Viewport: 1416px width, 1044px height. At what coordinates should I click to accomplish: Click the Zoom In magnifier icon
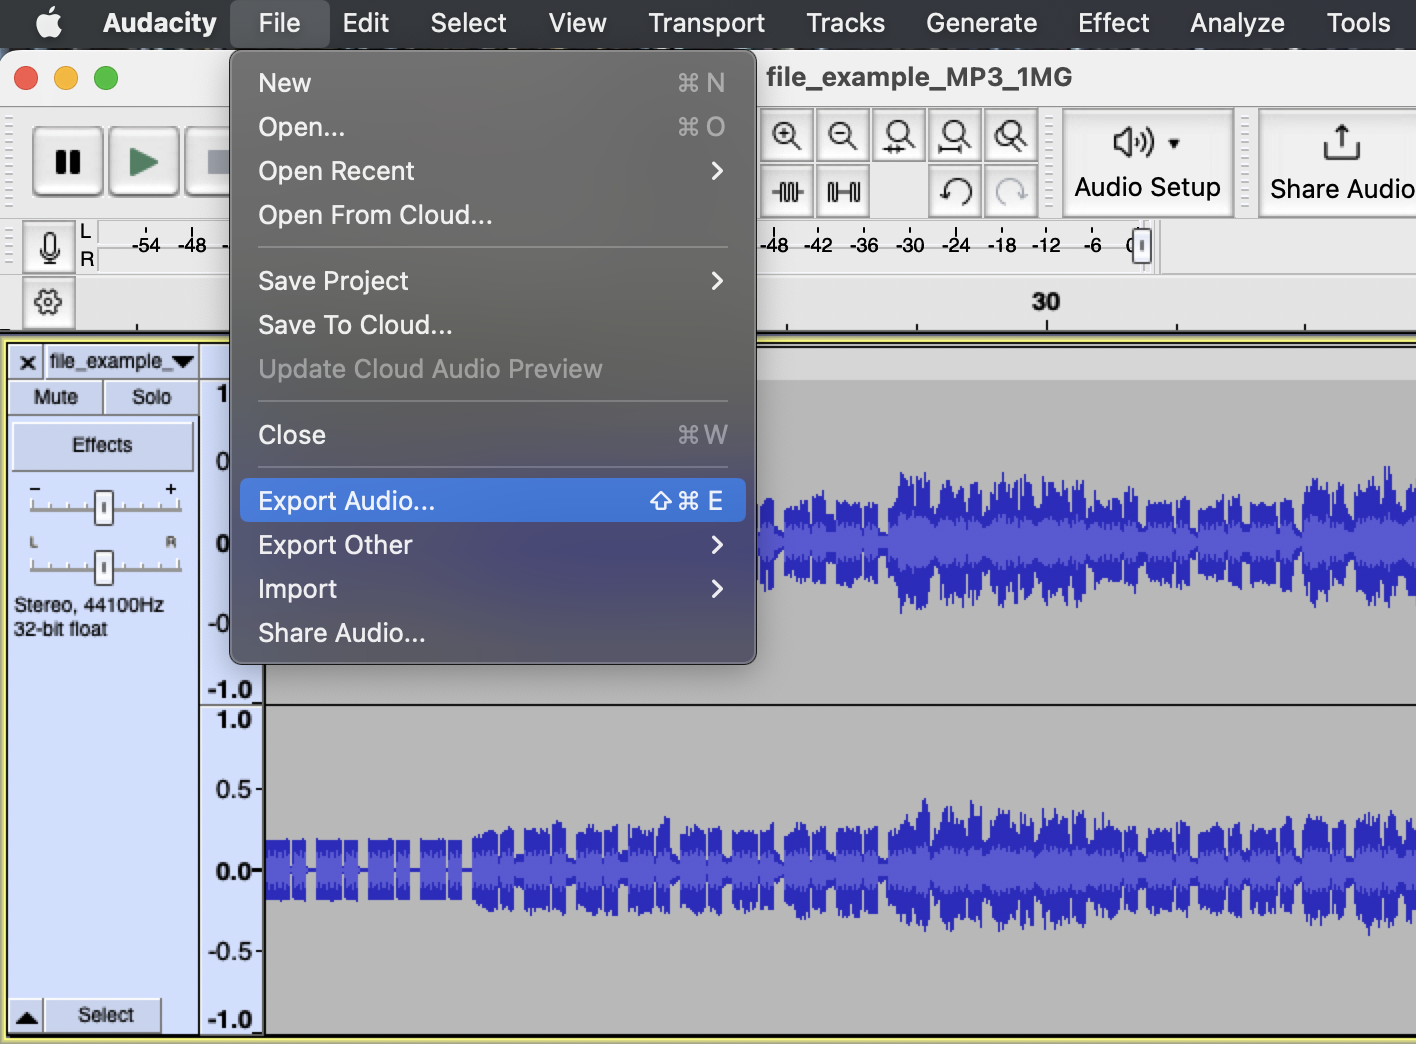coord(787,135)
